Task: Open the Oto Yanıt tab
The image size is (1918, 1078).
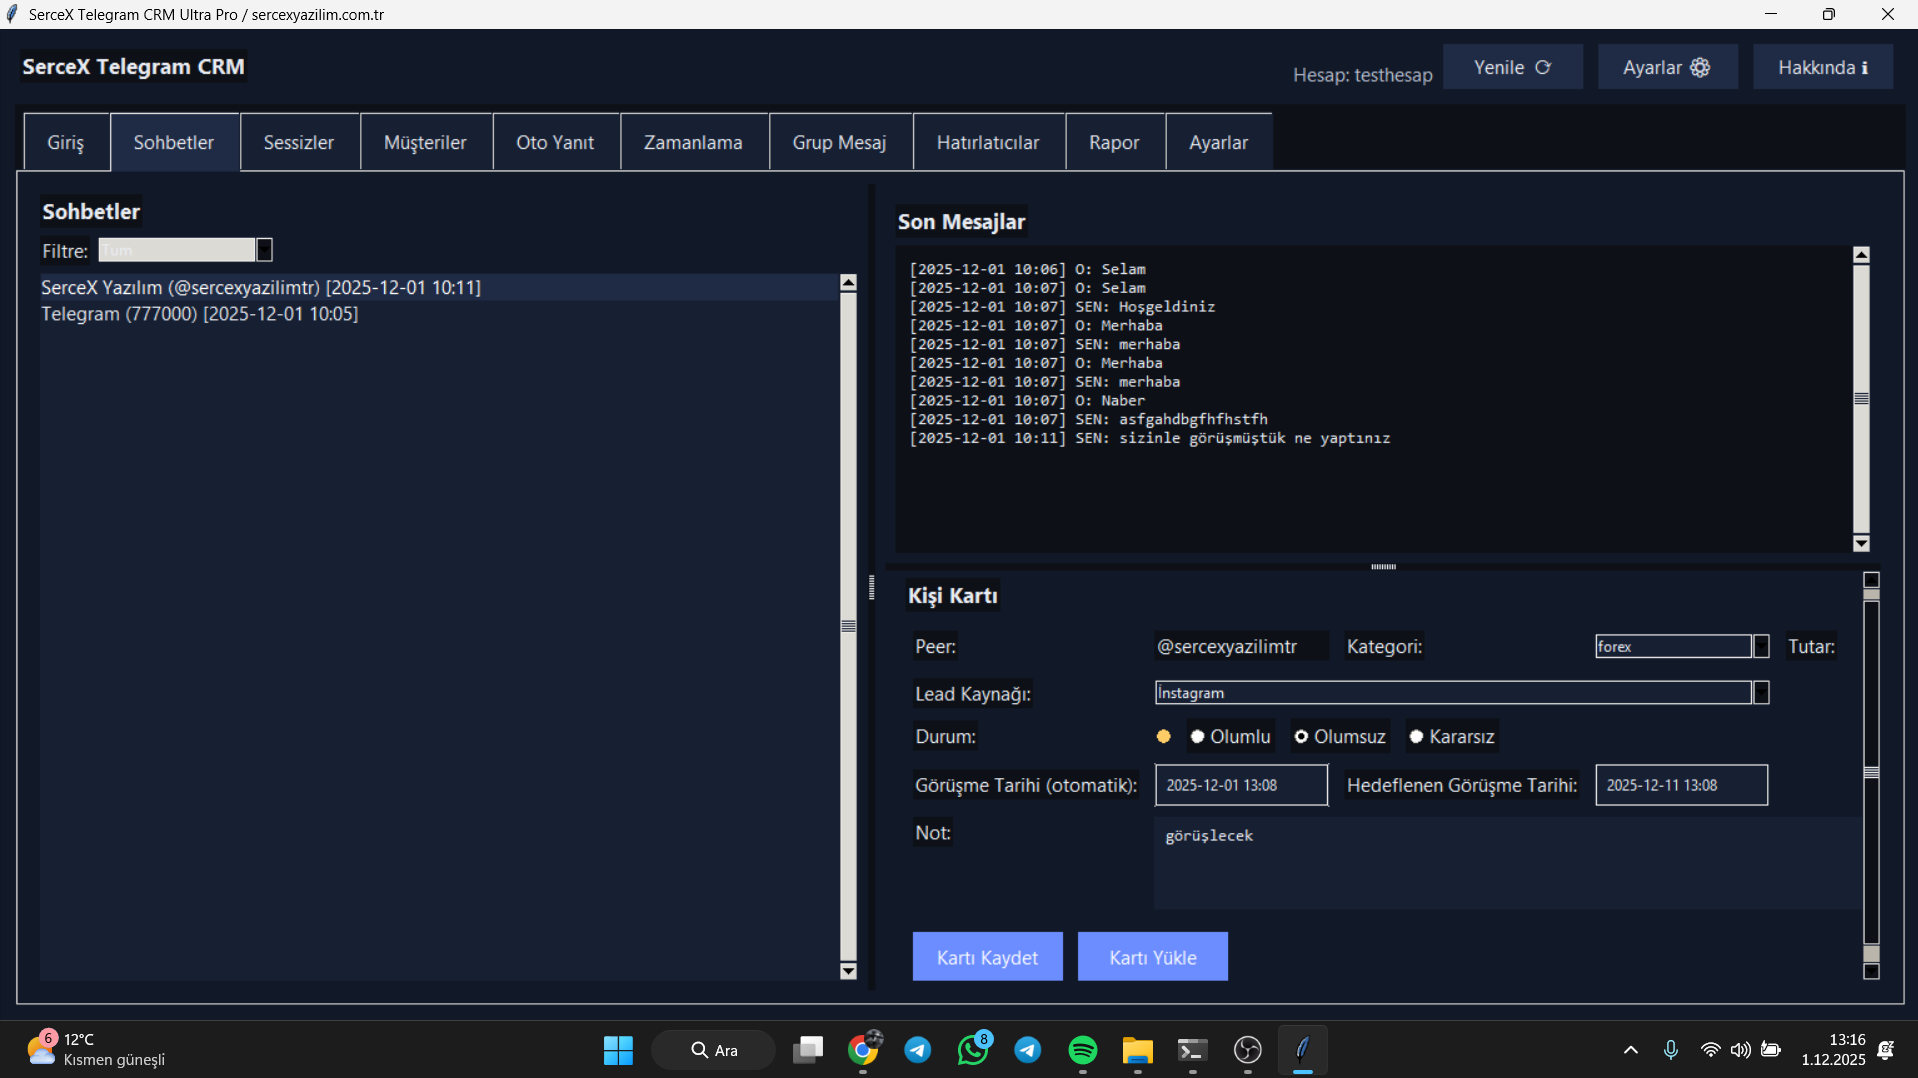Action: 555,142
